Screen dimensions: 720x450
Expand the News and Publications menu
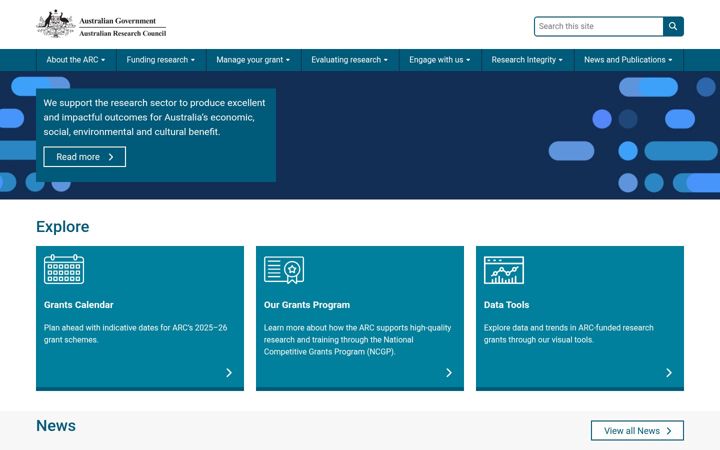click(x=628, y=60)
